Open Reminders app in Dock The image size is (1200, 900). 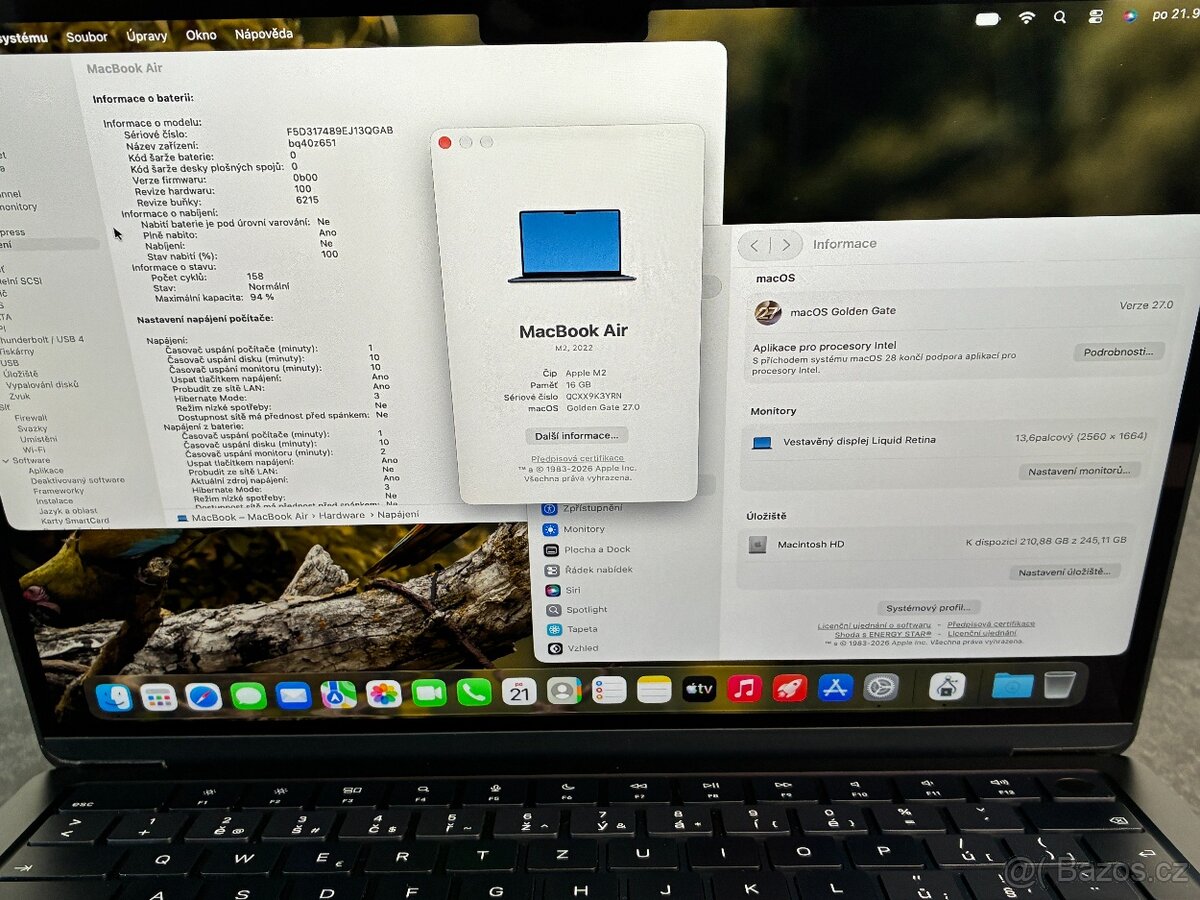click(609, 689)
